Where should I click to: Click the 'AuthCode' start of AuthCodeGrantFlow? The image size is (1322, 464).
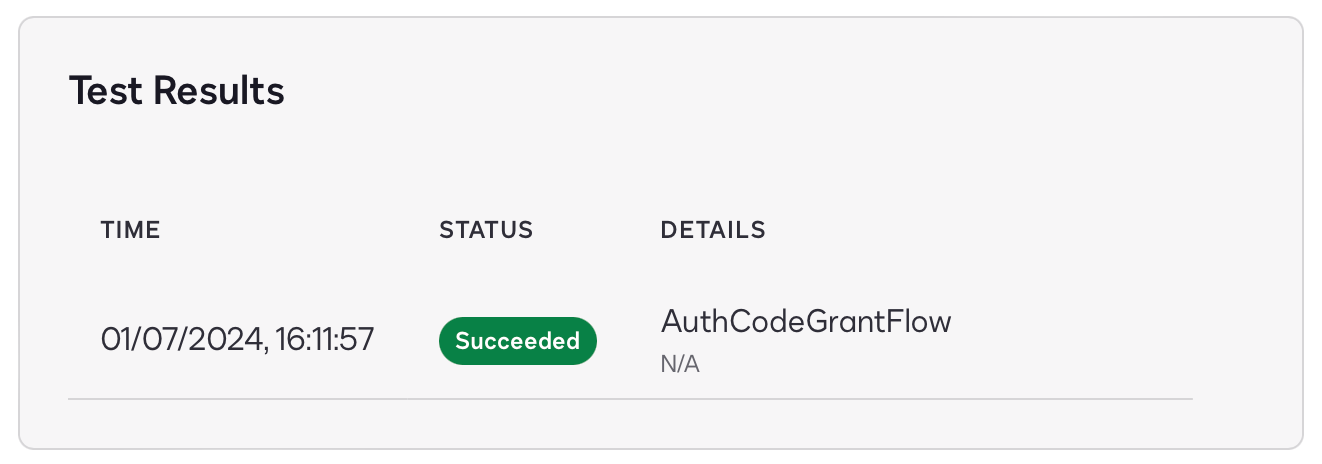(712, 322)
